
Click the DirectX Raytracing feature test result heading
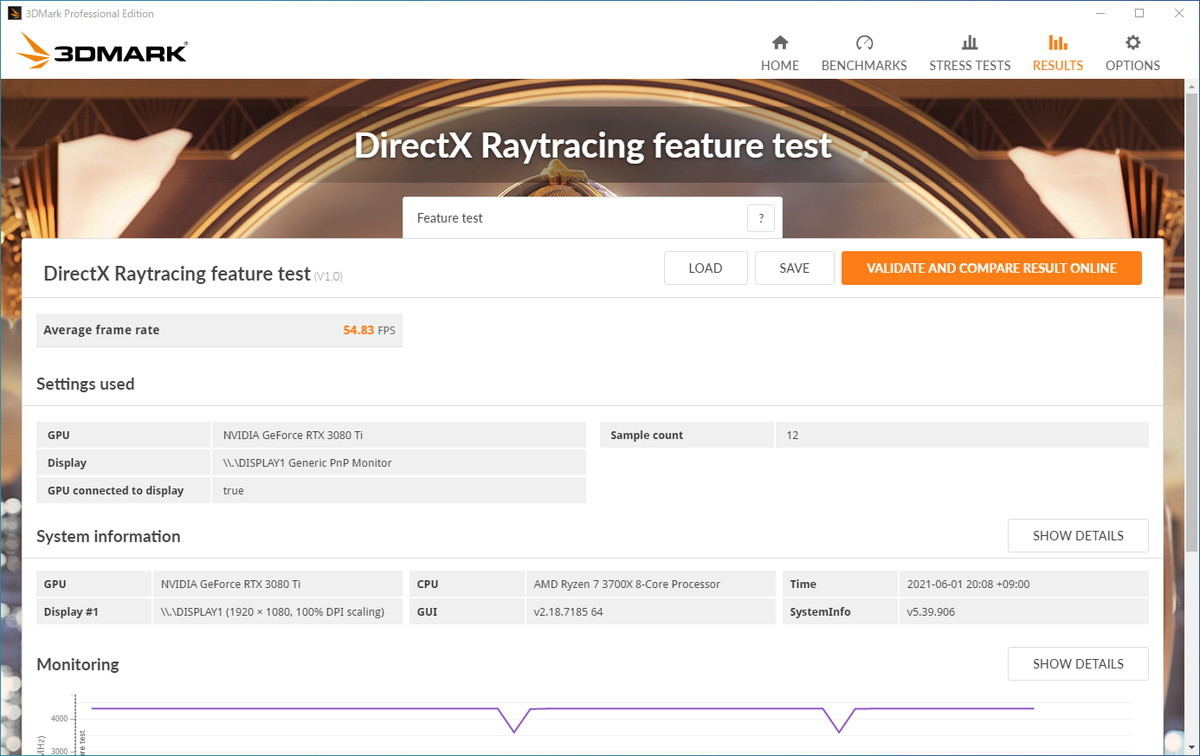tap(177, 274)
